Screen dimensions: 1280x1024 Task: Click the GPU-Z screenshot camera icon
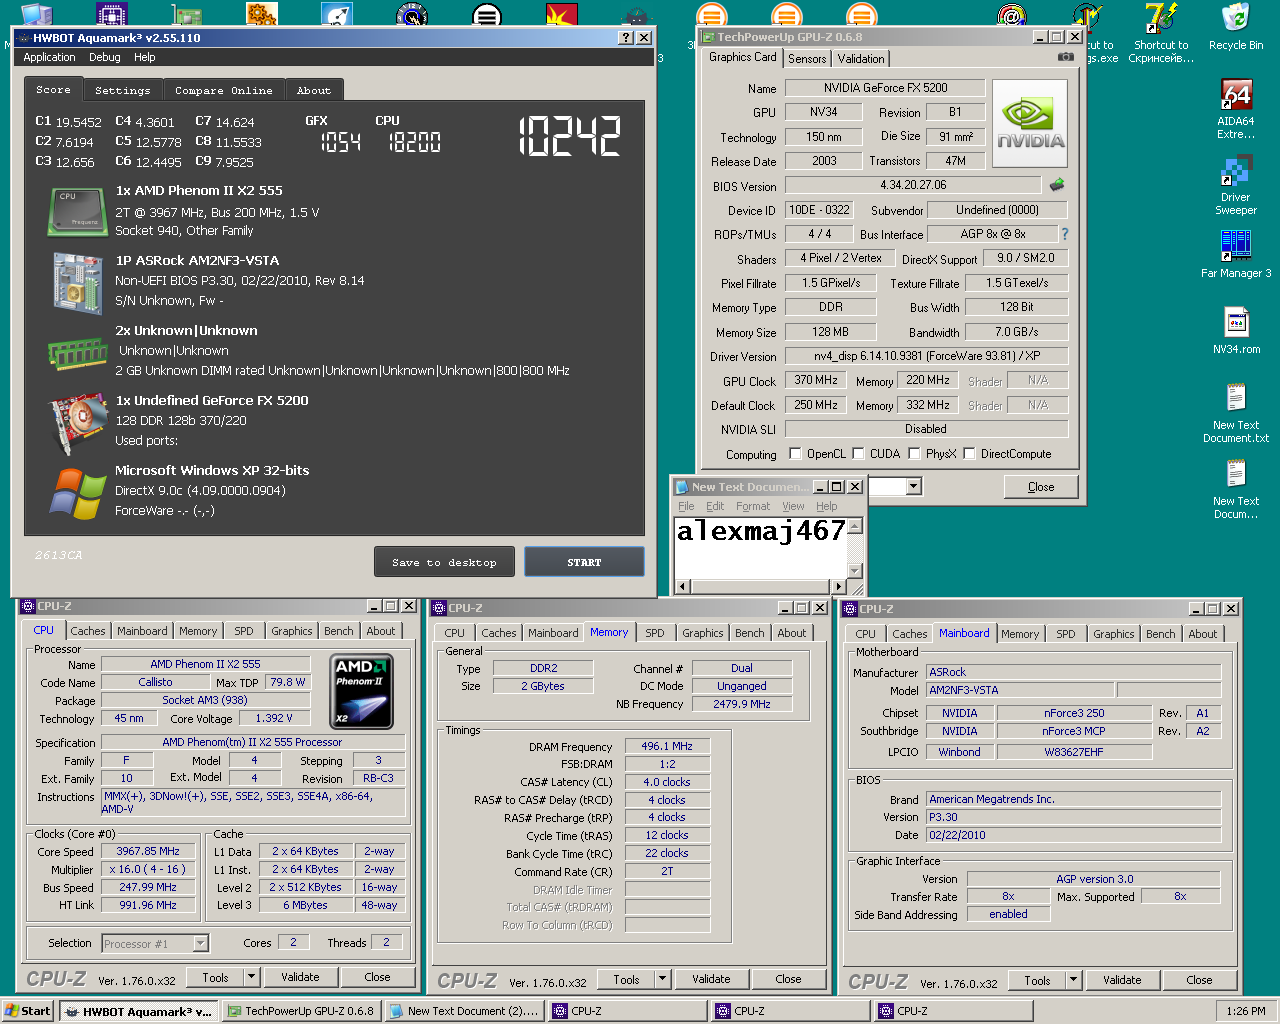pos(1066,57)
